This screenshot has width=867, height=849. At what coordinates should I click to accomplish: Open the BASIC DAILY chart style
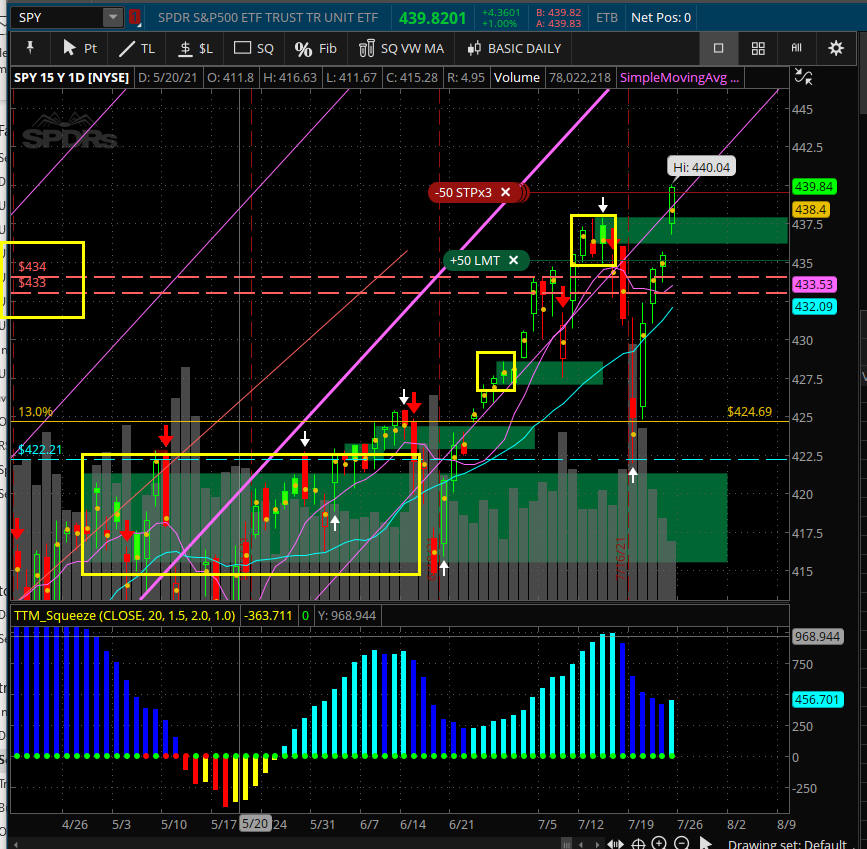(514, 48)
